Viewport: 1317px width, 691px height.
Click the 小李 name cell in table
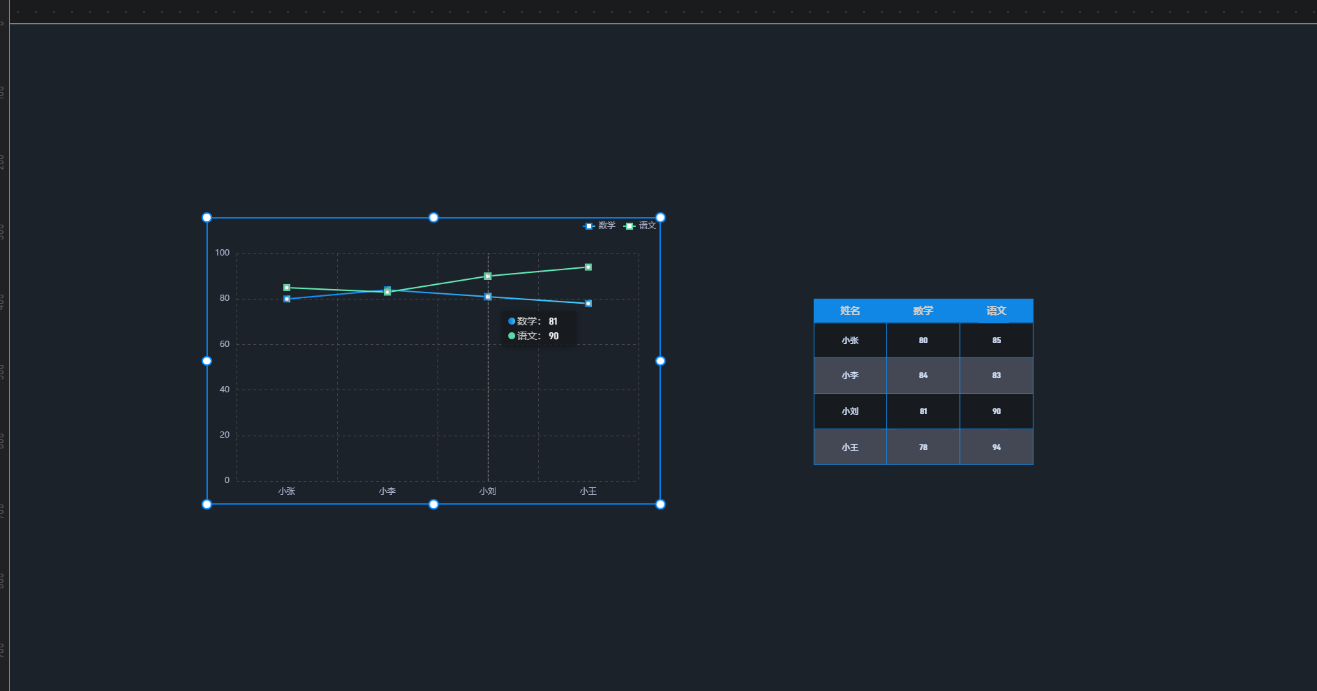[850, 376]
